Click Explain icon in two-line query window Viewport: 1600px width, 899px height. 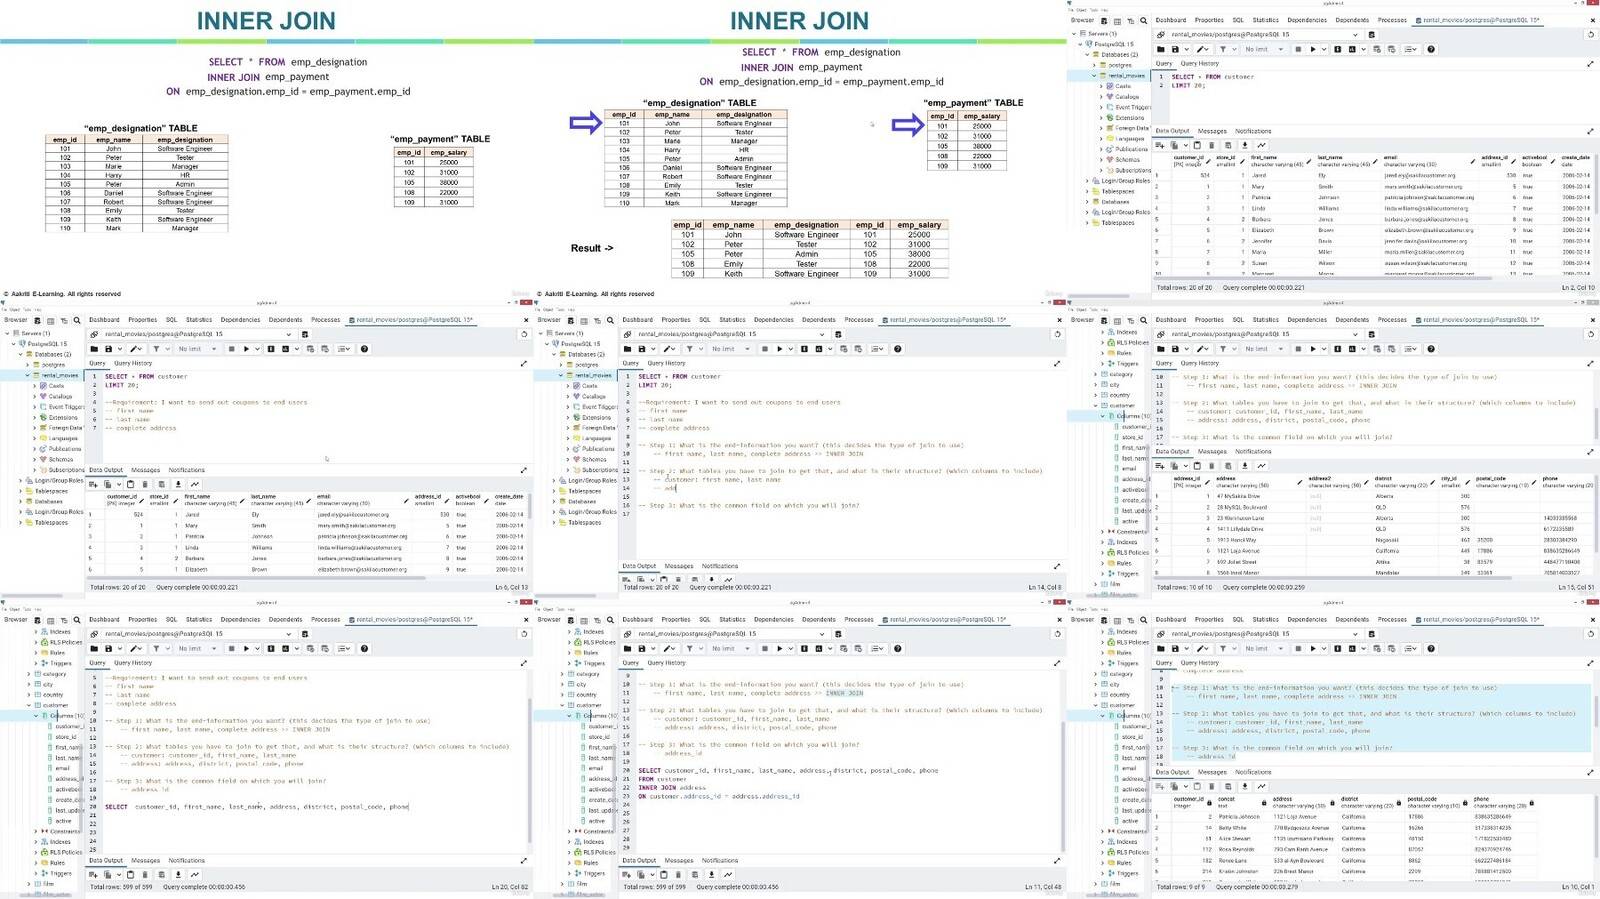pos(1337,49)
